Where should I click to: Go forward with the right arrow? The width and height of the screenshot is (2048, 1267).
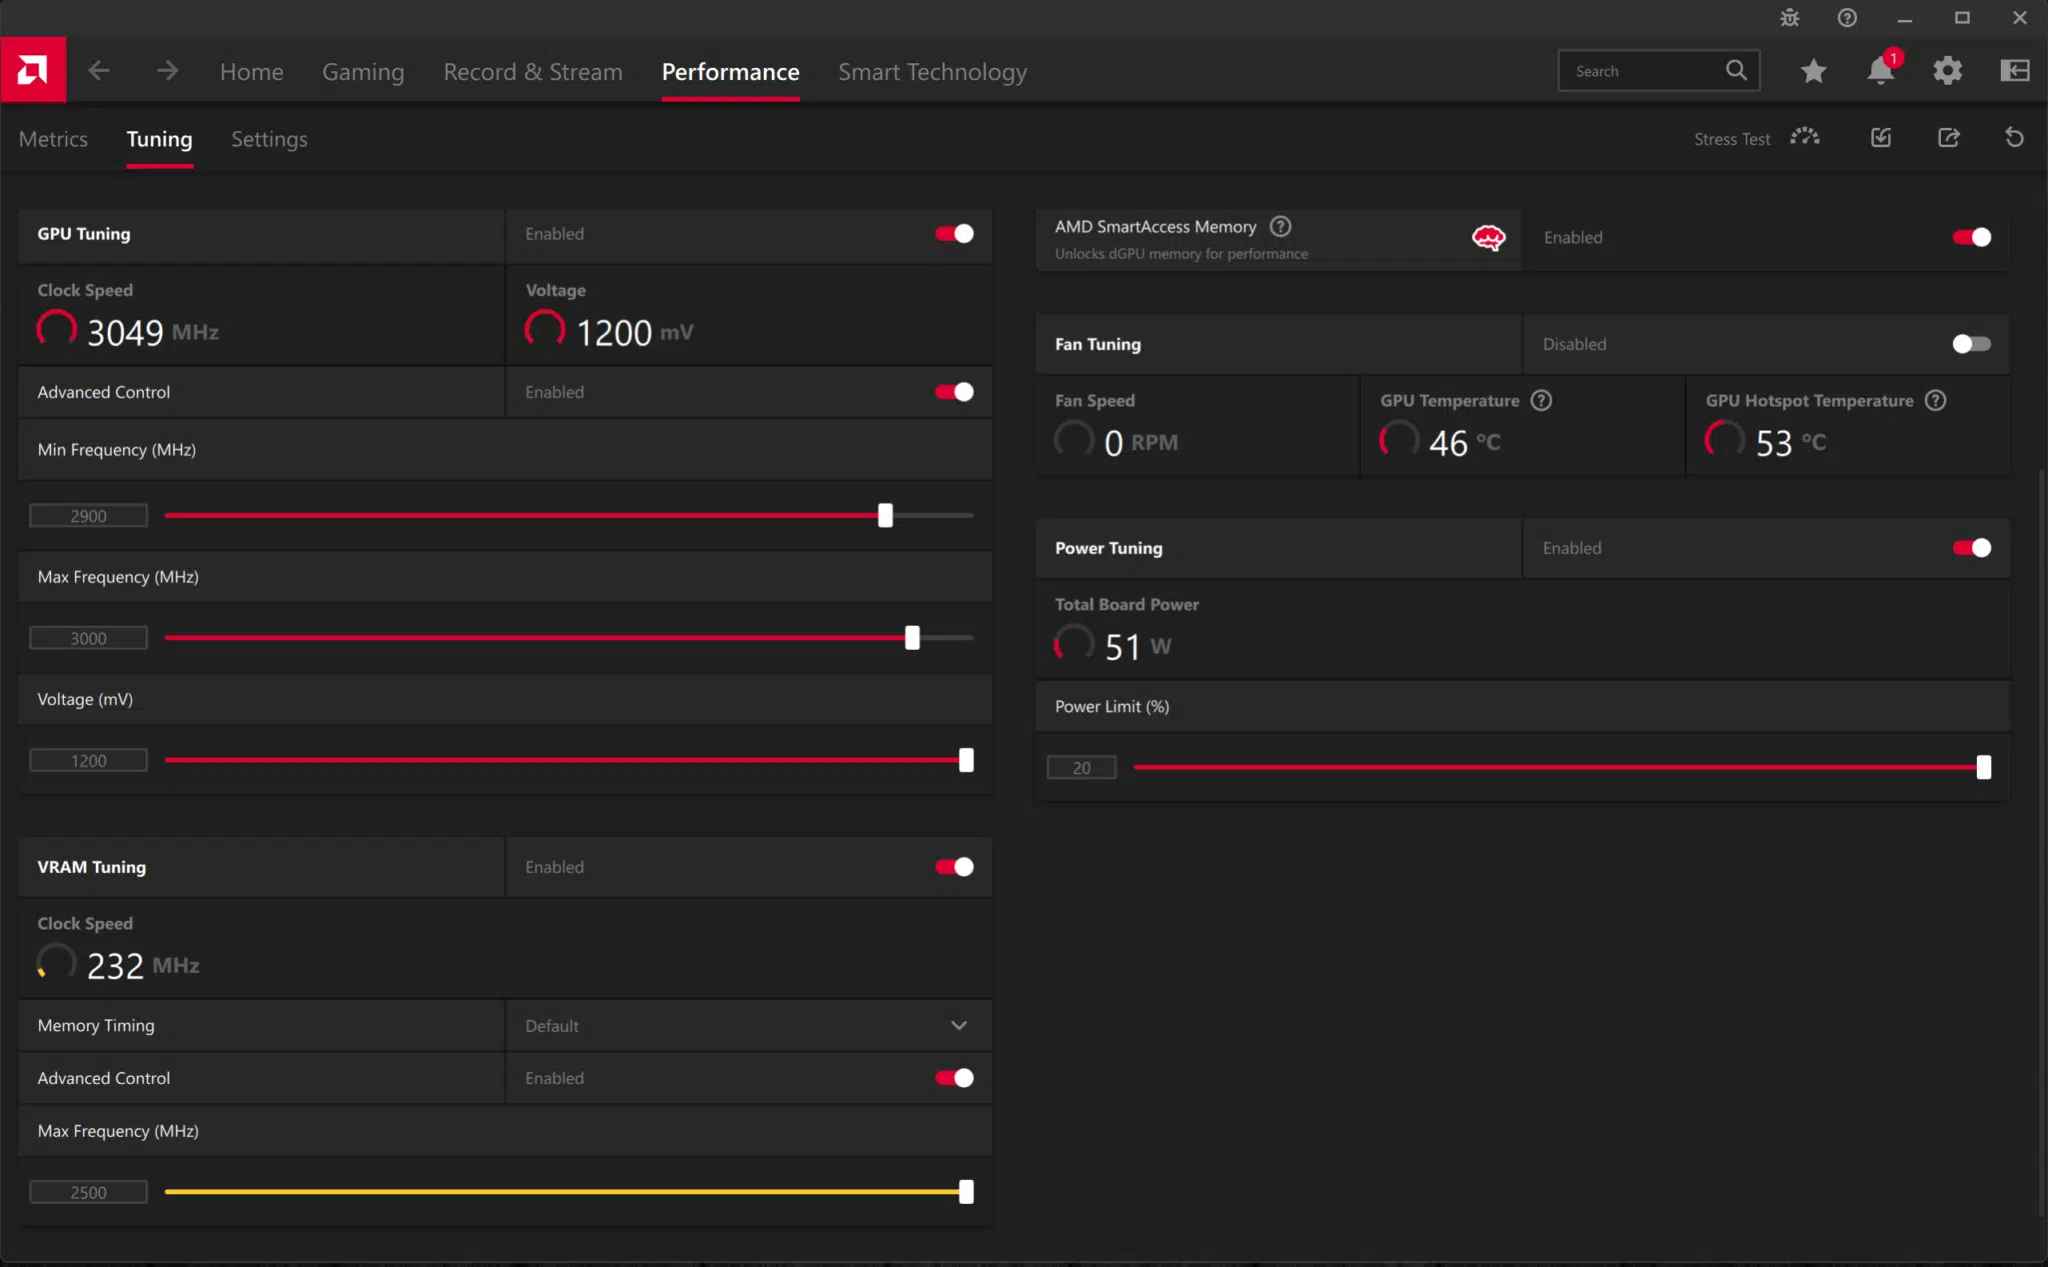[168, 71]
